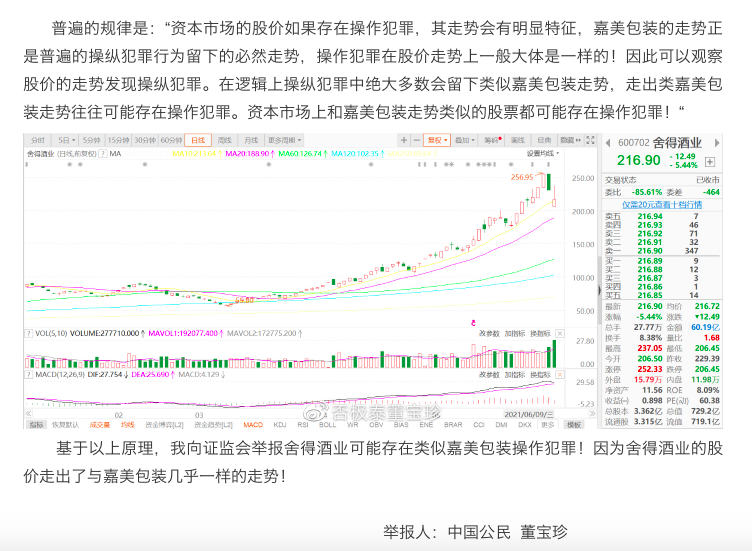Enable RSI indicator

[x=303, y=425]
